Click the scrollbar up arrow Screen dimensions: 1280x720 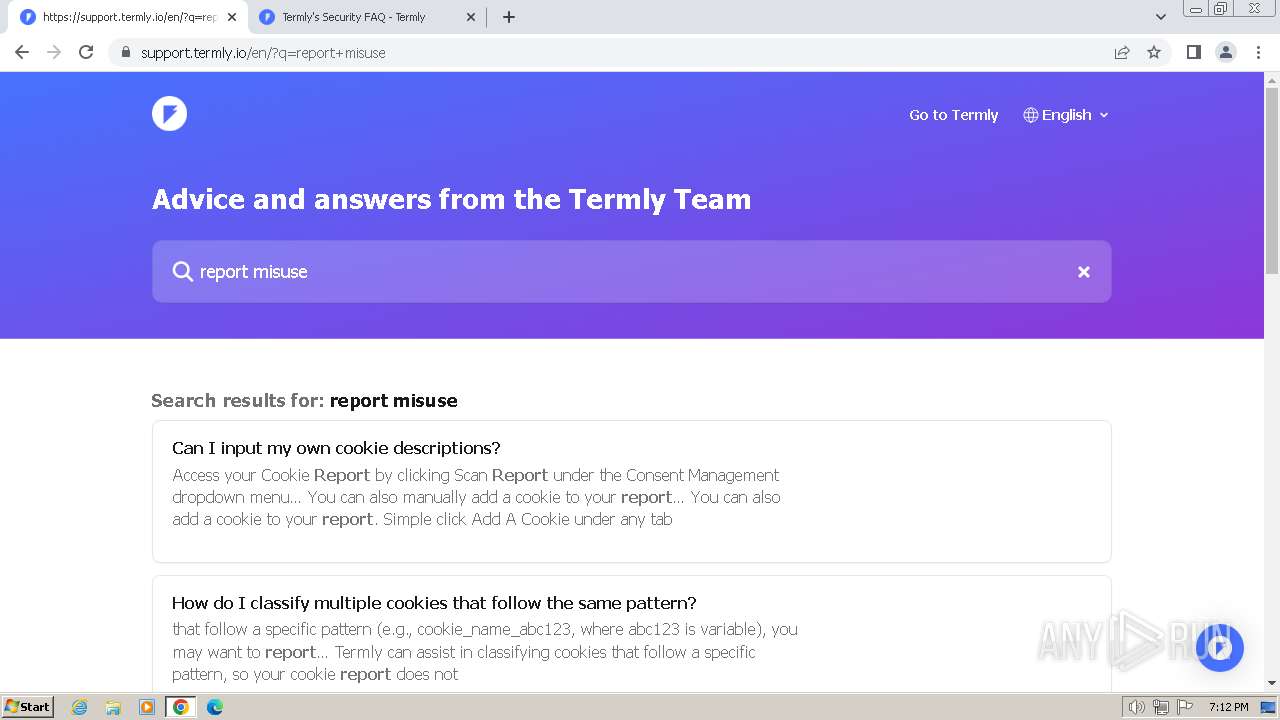(1272, 80)
